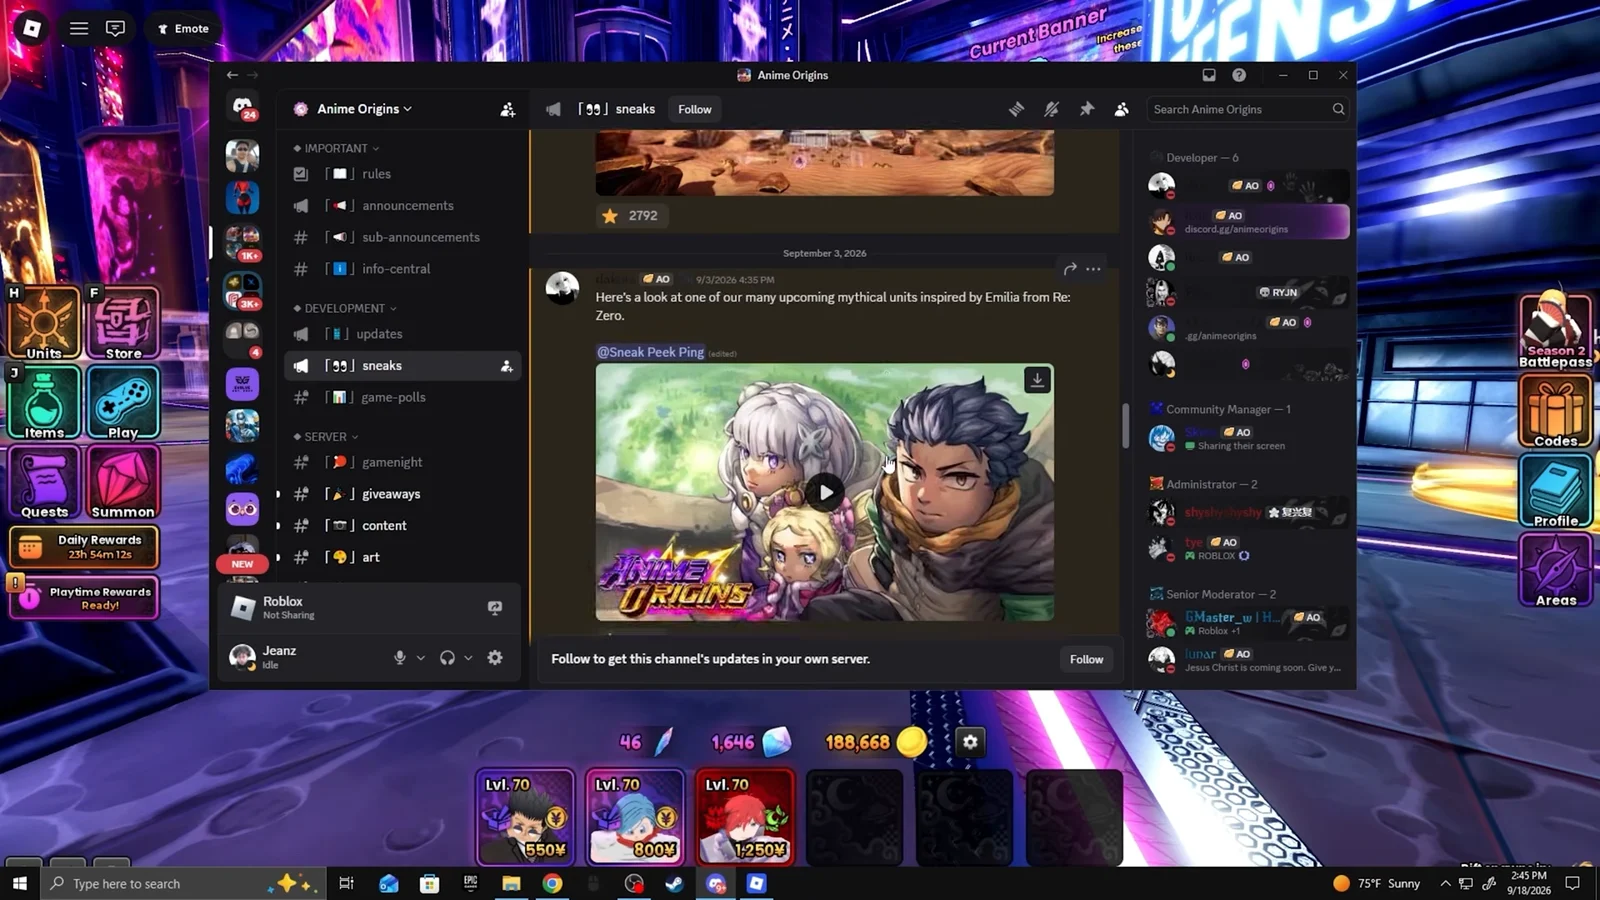This screenshot has height=900, width=1600.
Task: Open the Roblox chat bubble icon
Action: (x=116, y=28)
